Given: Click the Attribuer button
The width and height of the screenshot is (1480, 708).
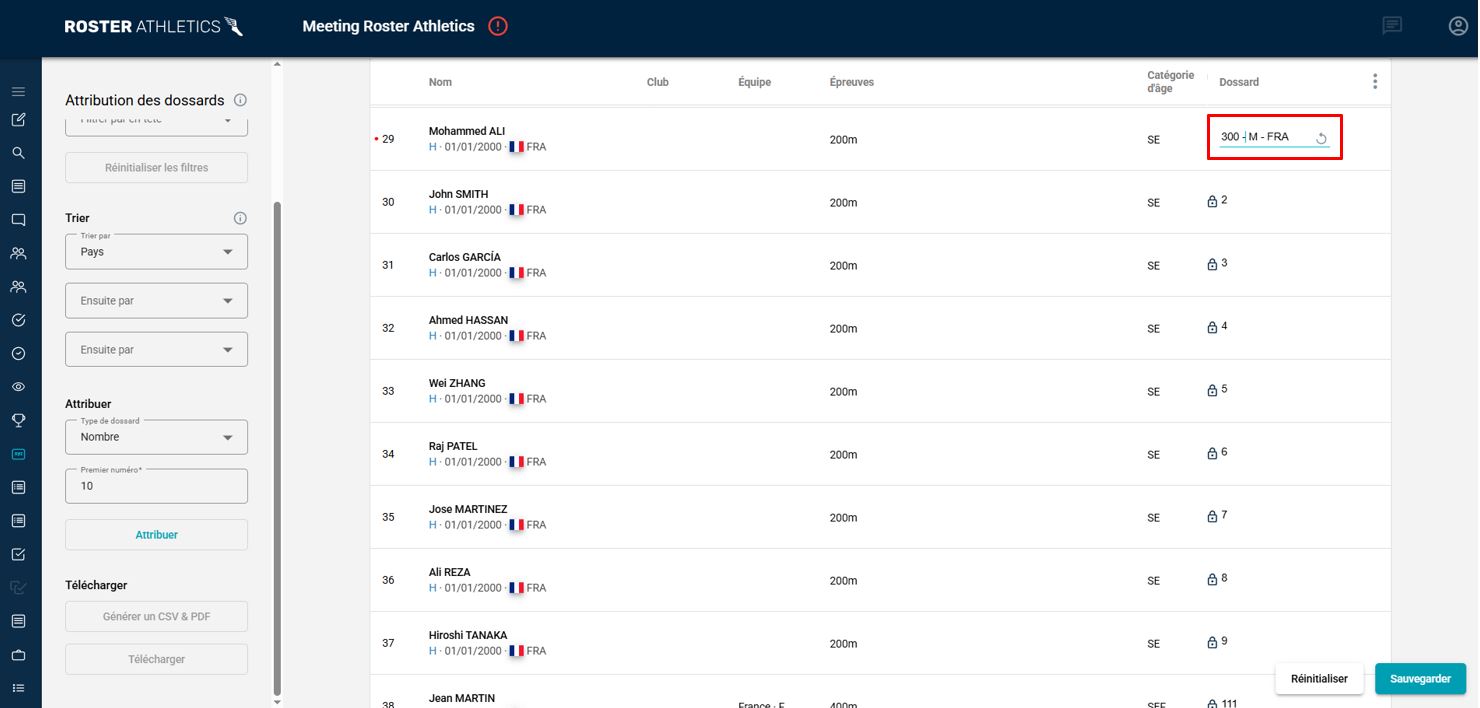Looking at the screenshot, I should (156, 535).
